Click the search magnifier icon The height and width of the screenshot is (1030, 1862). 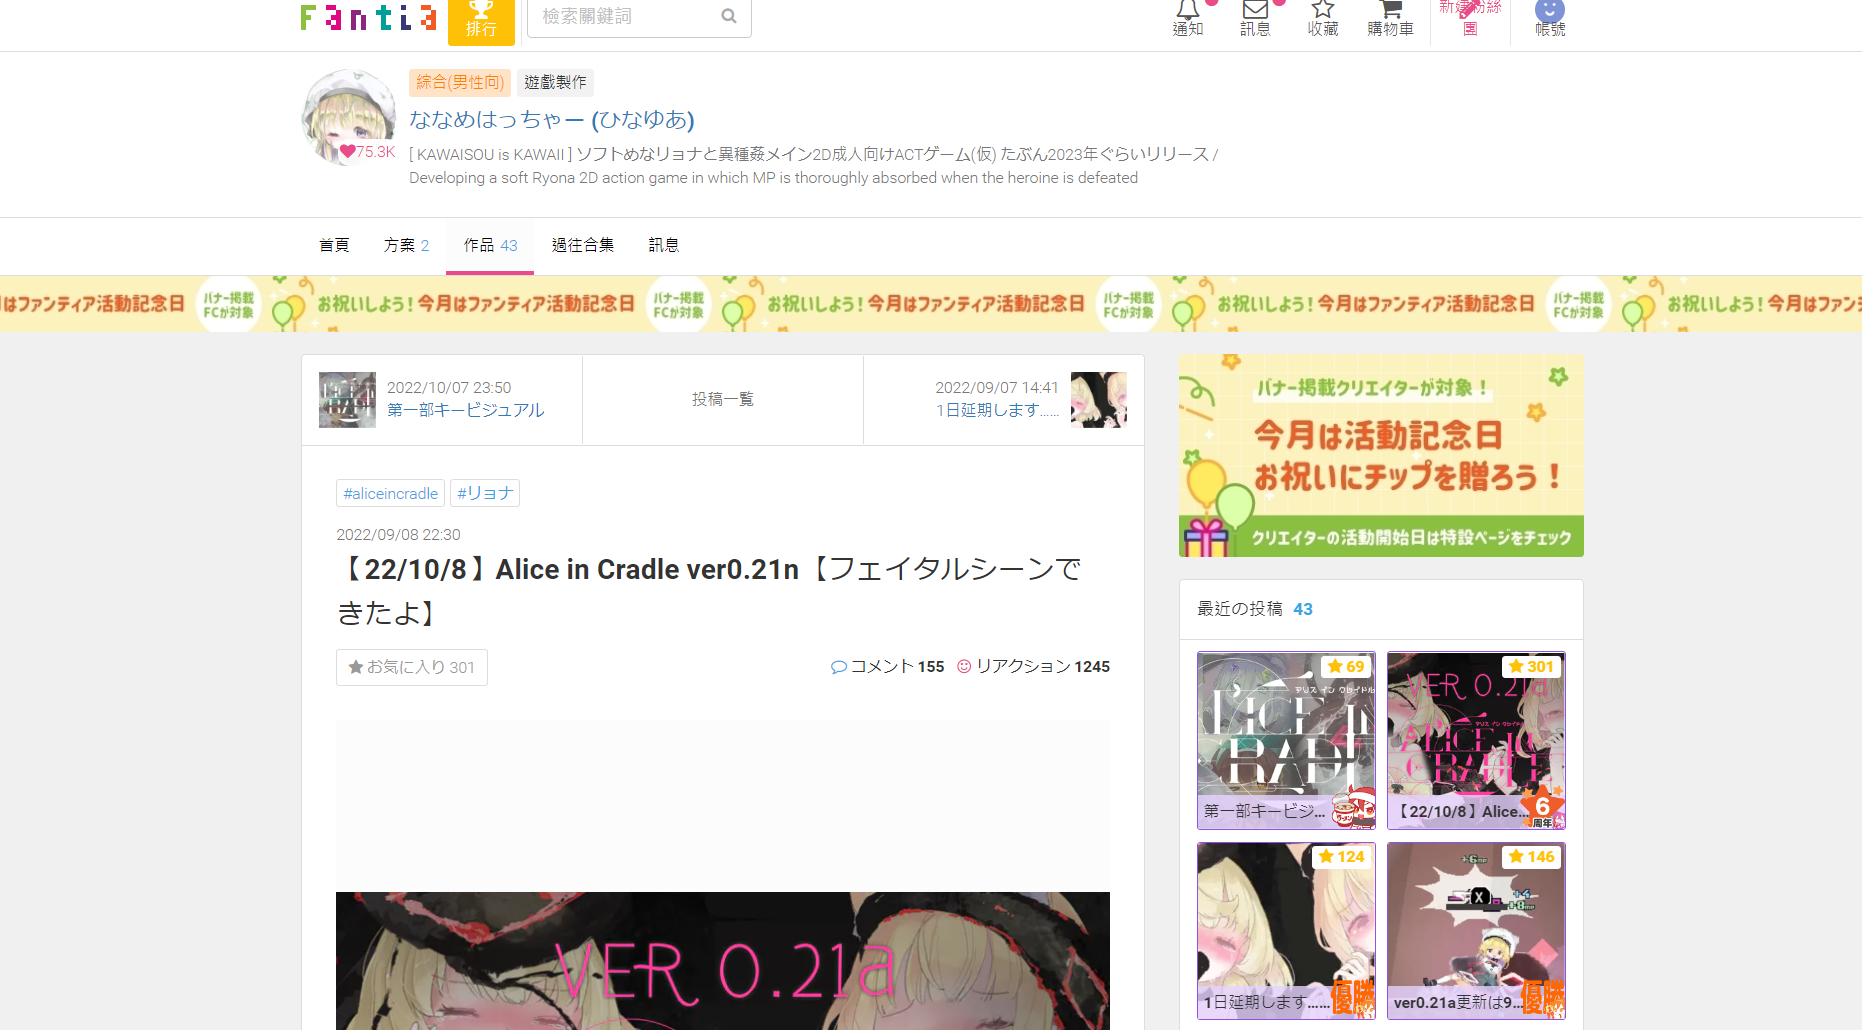pyautogui.click(x=729, y=17)
